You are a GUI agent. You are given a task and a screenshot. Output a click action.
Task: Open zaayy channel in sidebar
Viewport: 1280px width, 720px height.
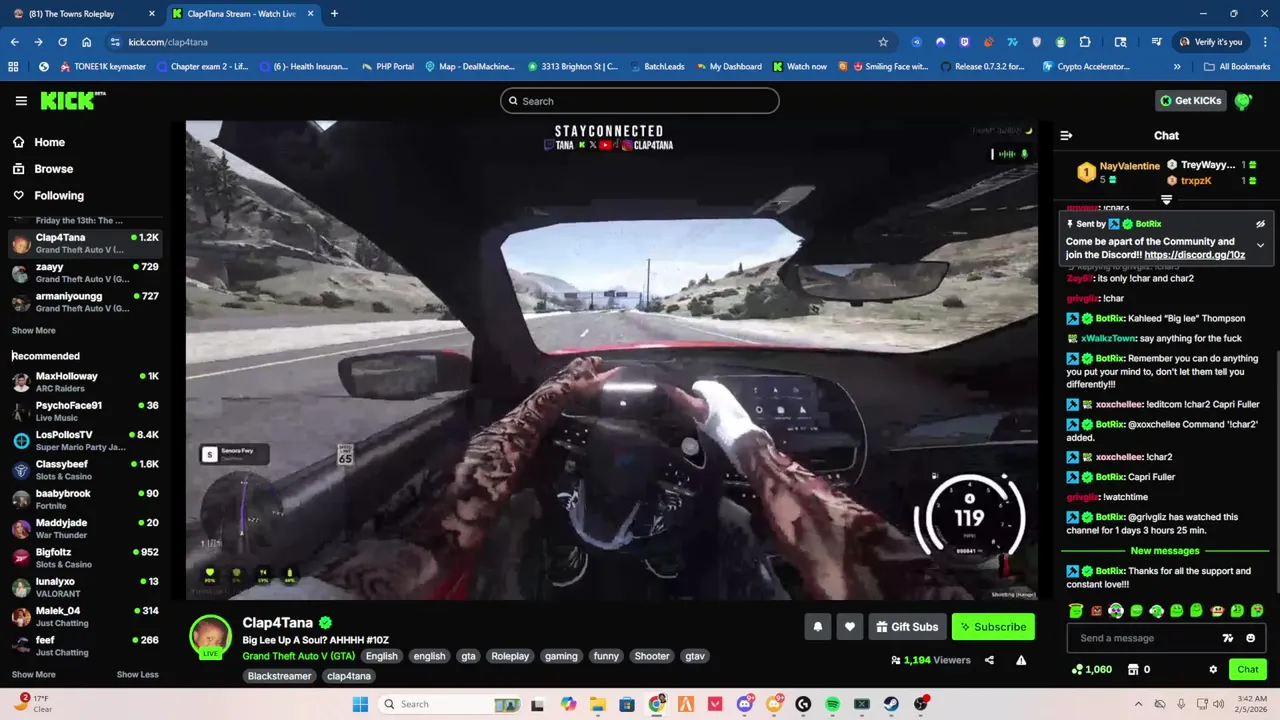(x=85, y=273)
